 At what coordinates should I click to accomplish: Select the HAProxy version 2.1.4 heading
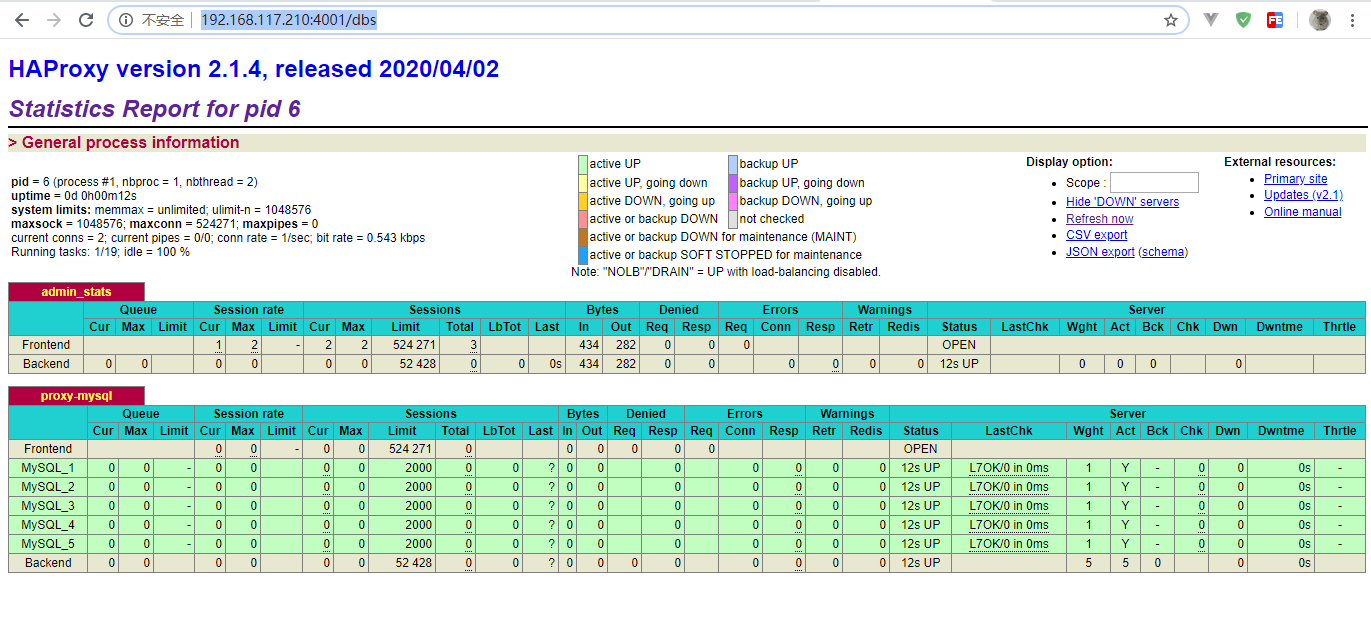(254, 70)
